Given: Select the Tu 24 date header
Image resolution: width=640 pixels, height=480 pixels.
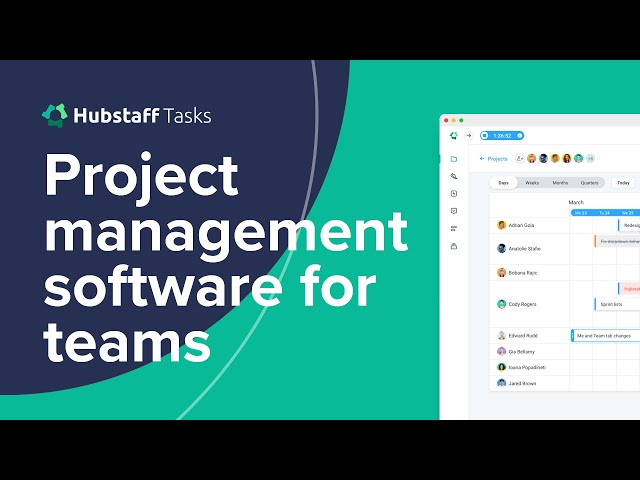Looking at the screenshot, I should tap(604, 213).
